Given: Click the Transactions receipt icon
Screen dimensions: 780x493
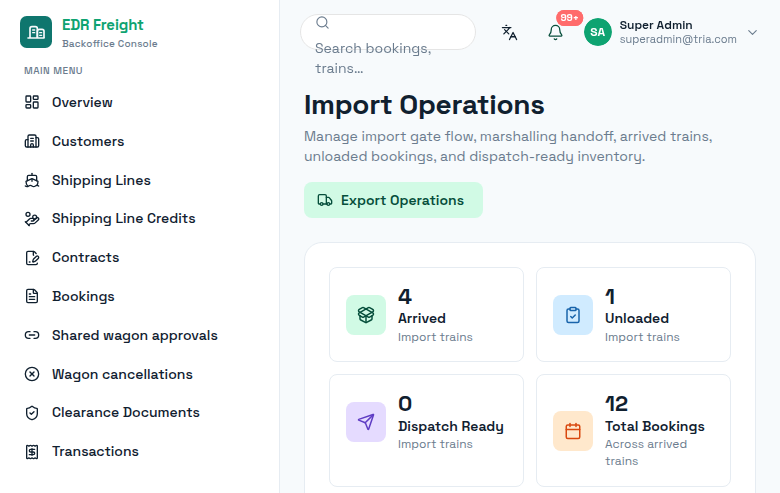Looking at the screenshot, I should click(x=32, y=452).
